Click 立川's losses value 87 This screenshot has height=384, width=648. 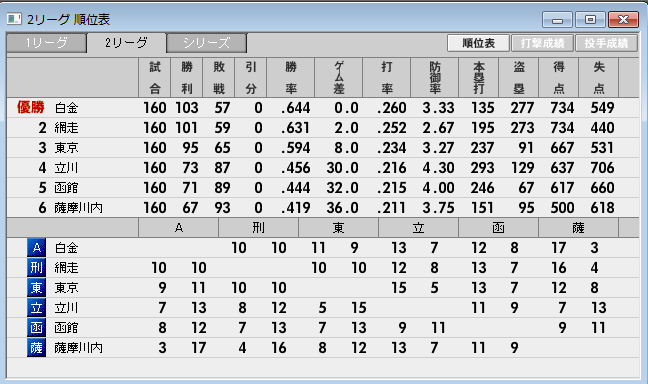[x=222, y=168]
